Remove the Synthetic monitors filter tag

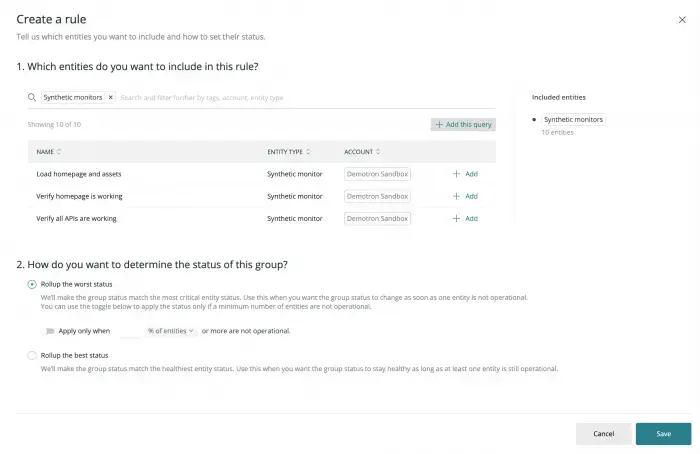pyautogui.click(x=111, y=98)
